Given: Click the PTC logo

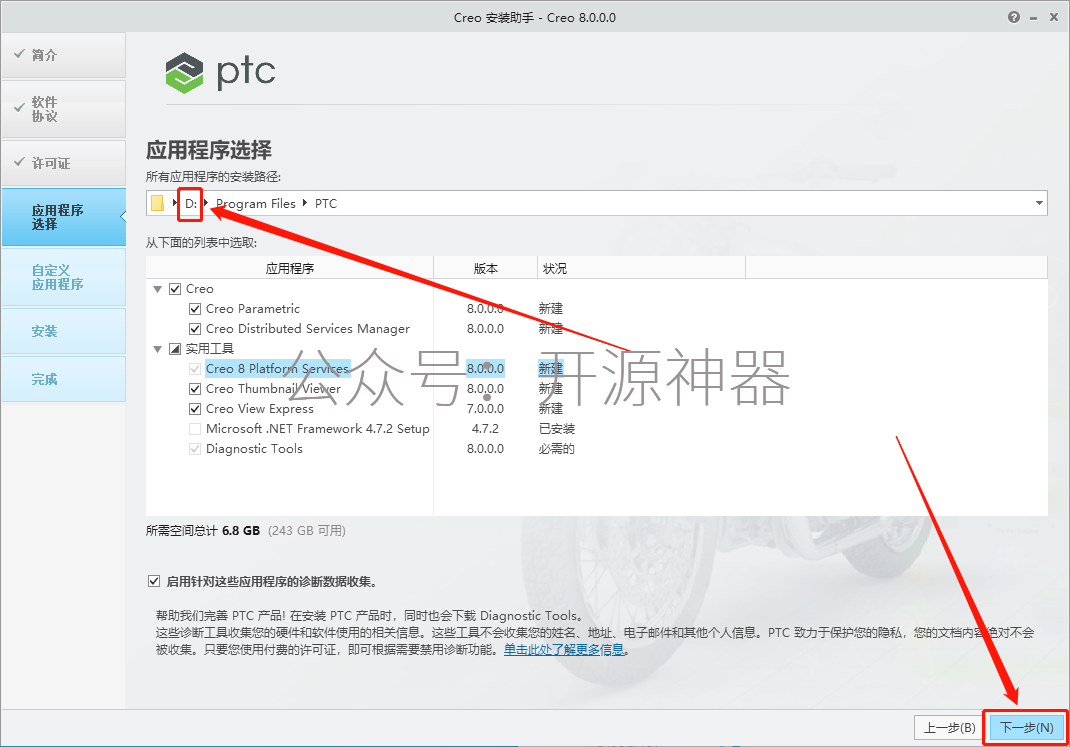Looking at the screenshot, I should coord(220,72).
